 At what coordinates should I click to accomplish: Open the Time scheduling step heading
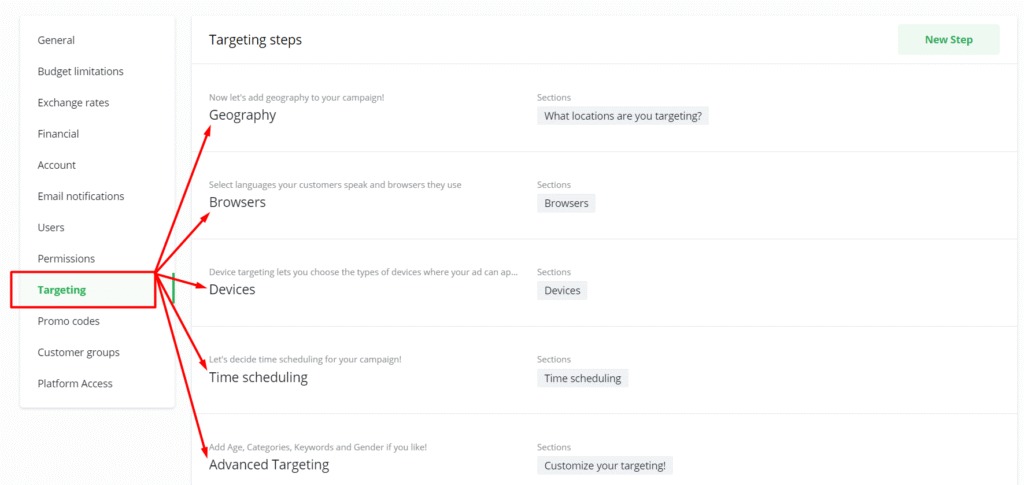pos(258,377)
